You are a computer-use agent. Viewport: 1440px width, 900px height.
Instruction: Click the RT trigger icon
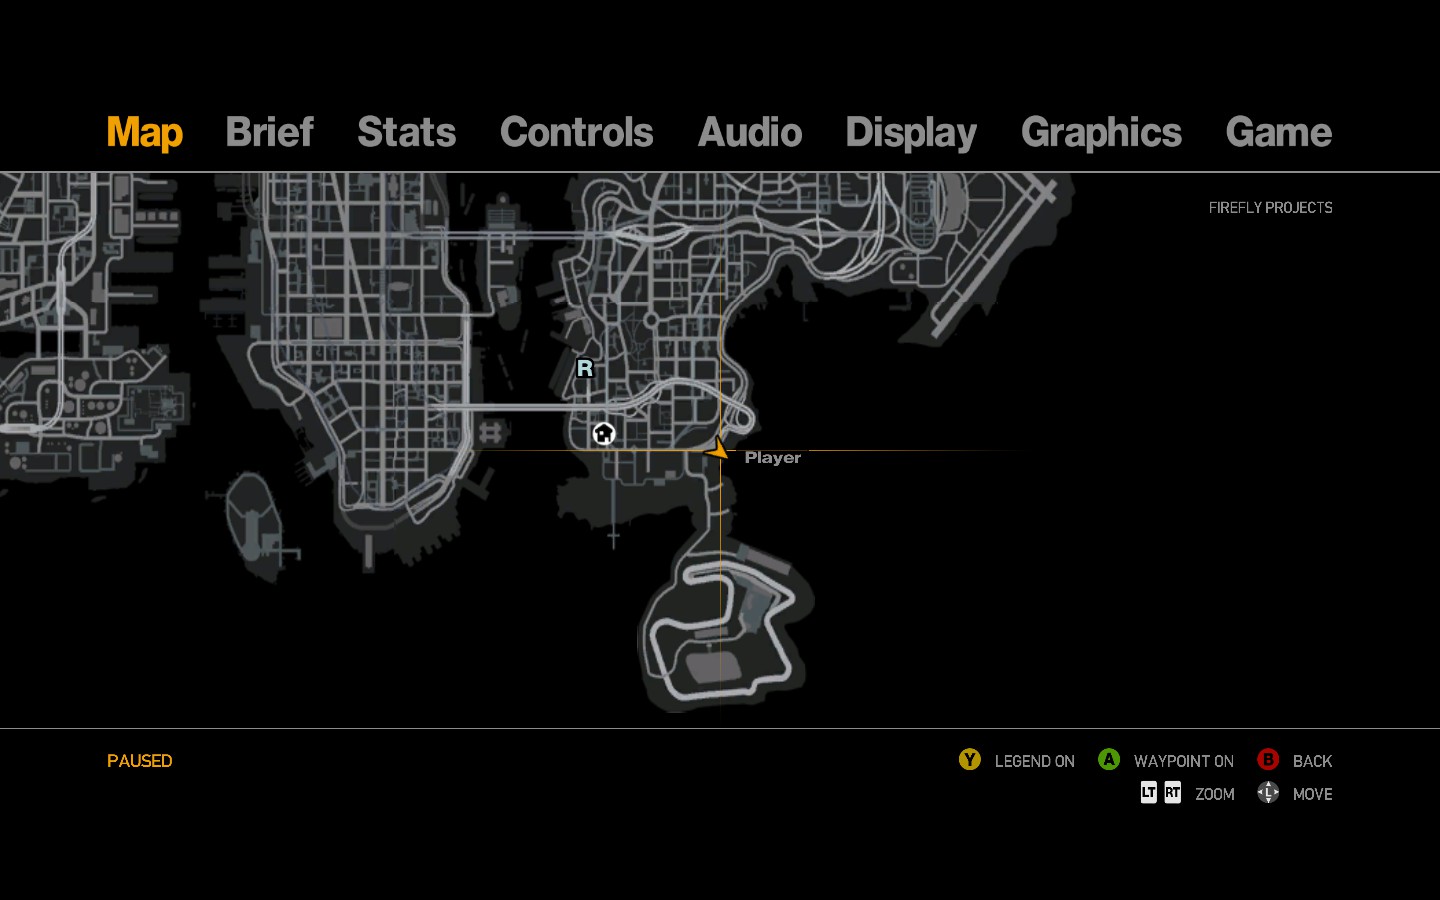[x=1172, y=793]
